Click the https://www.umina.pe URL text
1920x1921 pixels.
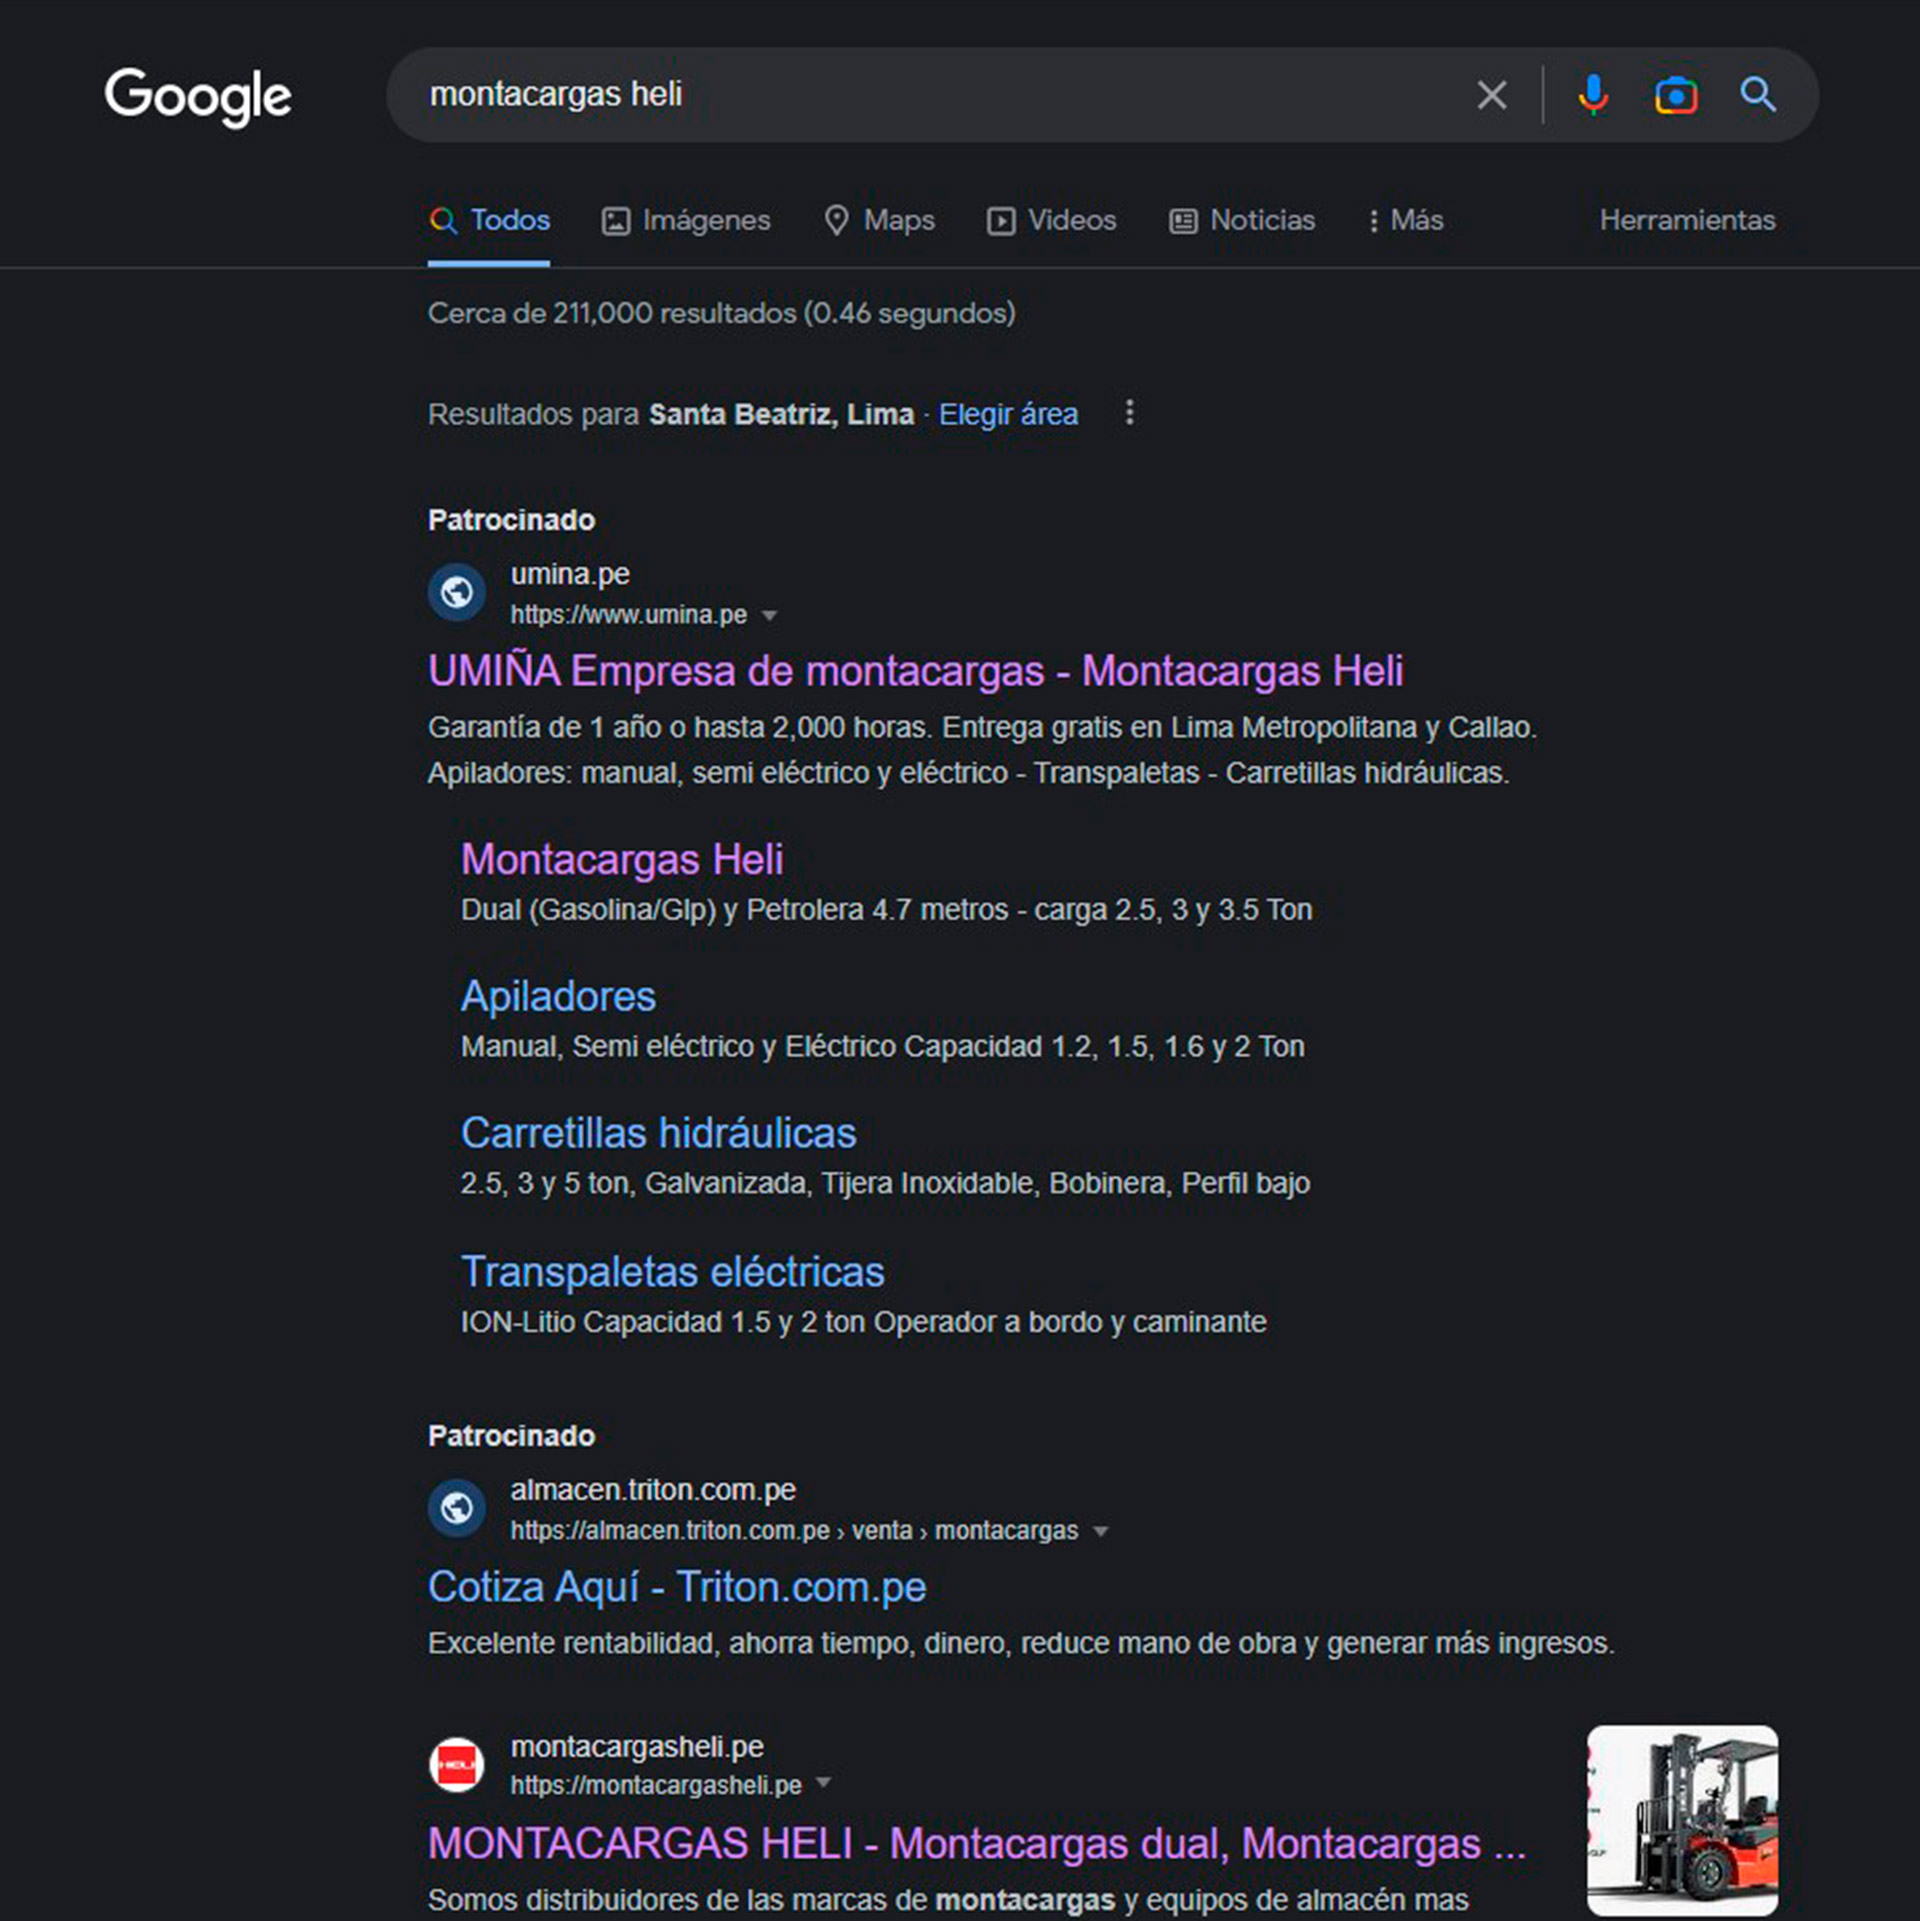coord(628,615)
